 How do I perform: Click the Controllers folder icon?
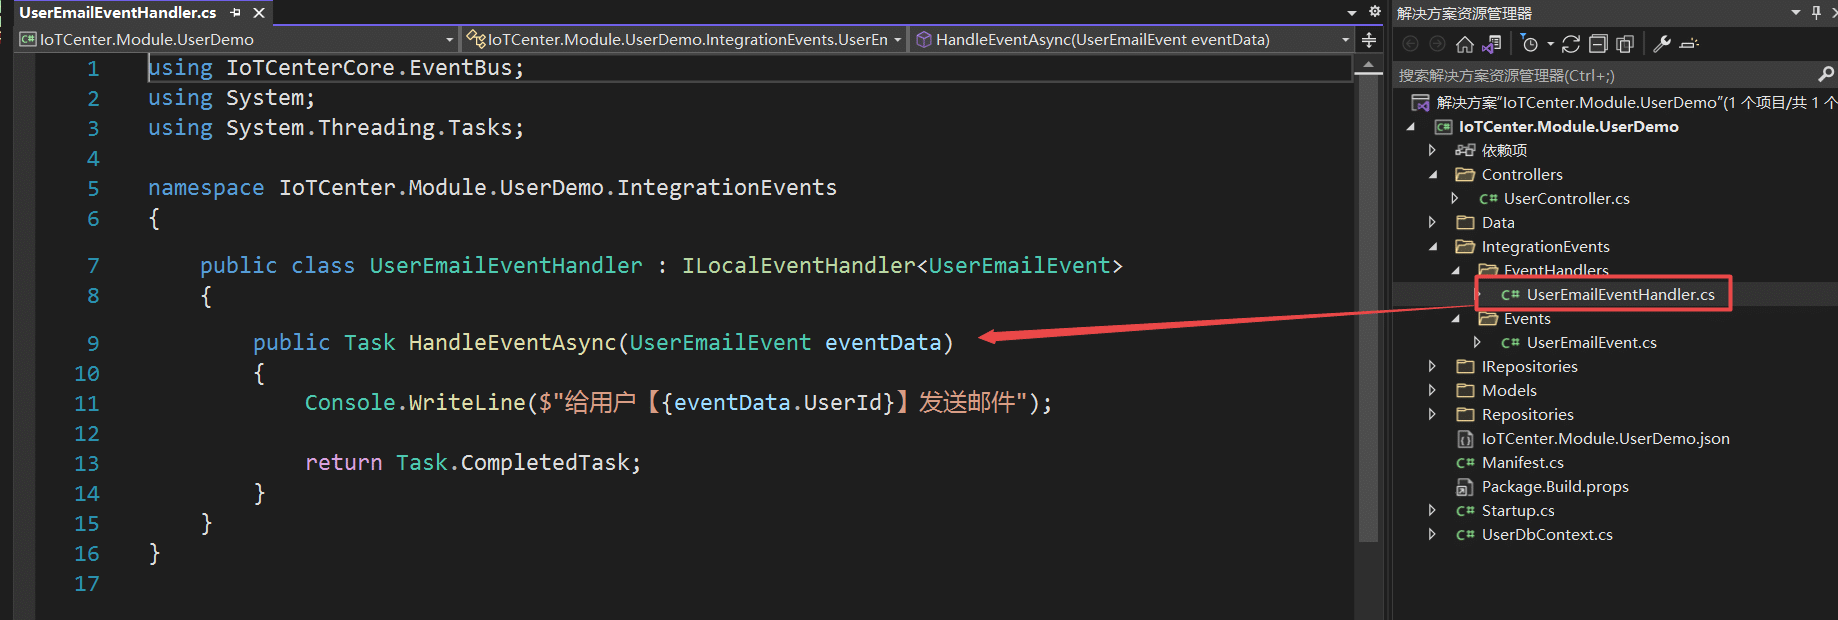tap(1465, 174)
